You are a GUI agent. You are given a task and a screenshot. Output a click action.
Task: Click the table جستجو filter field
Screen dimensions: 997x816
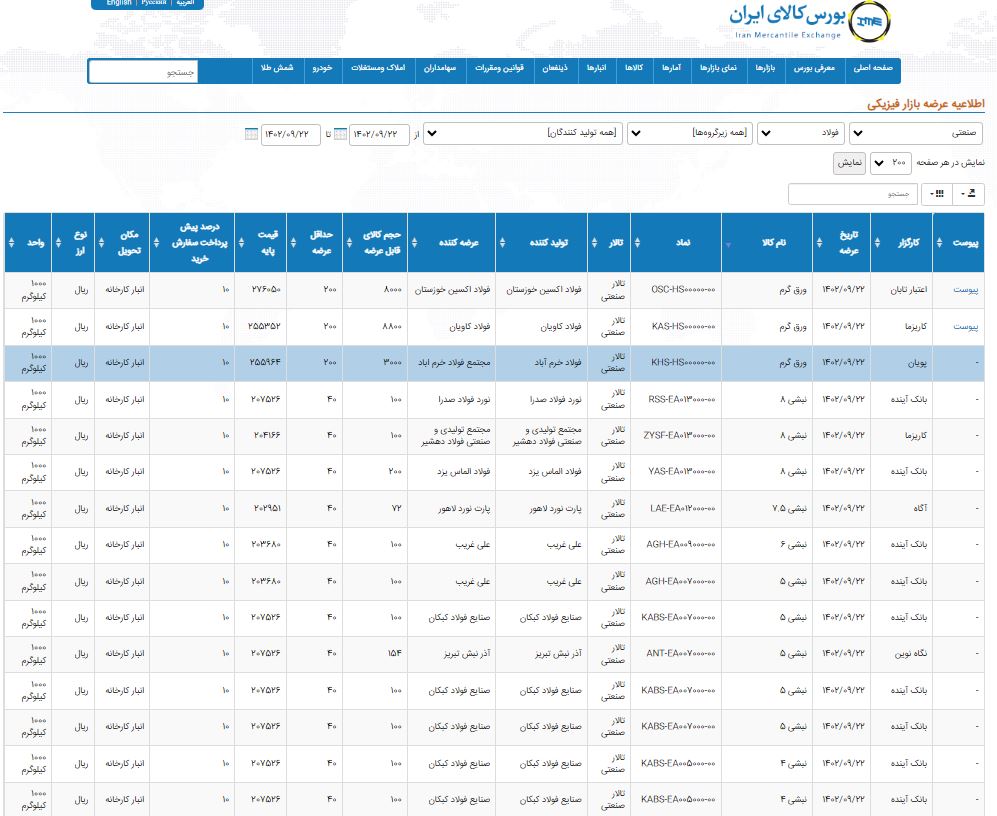[x=853, y=194]
